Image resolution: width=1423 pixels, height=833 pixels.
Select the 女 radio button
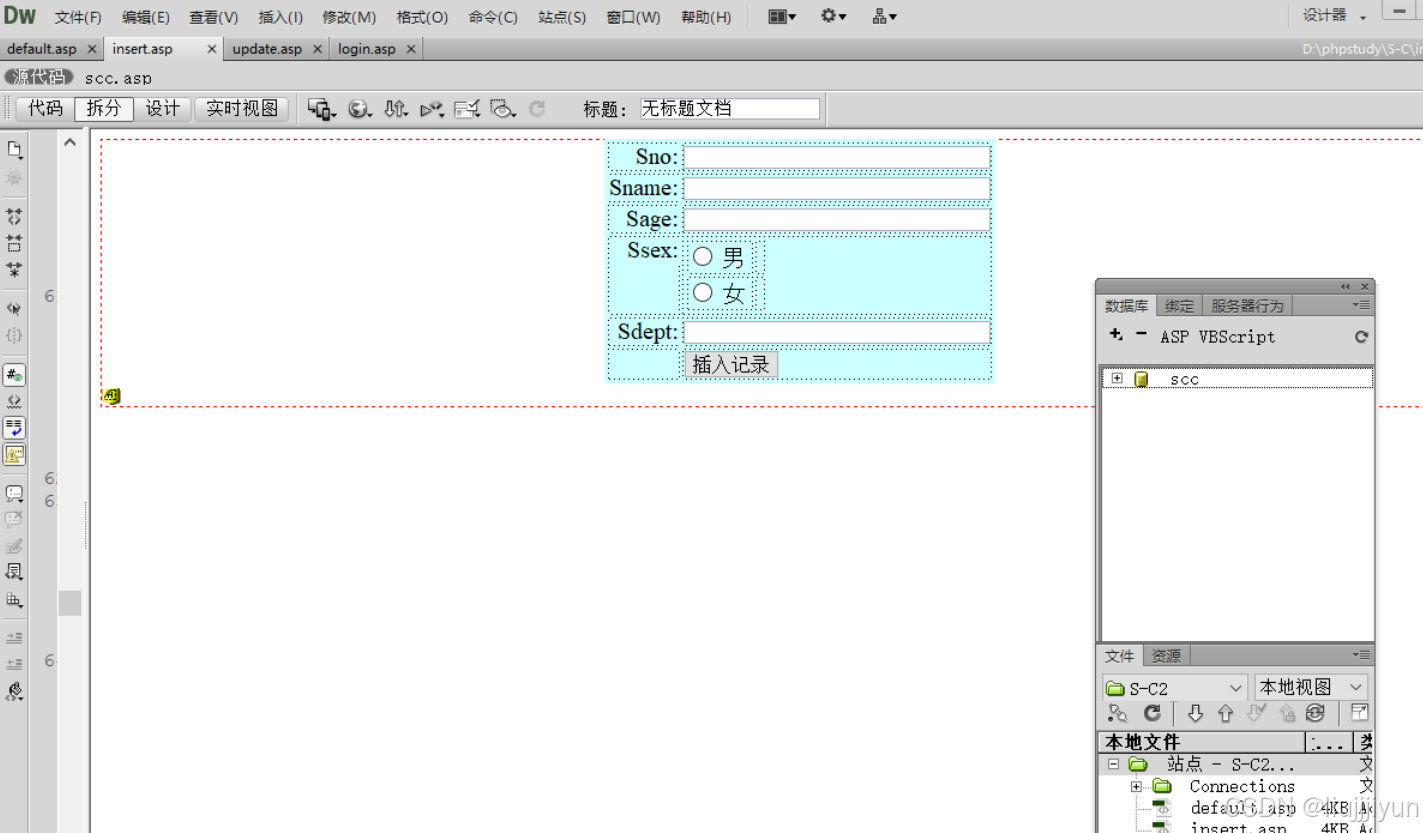click(703, 292)
